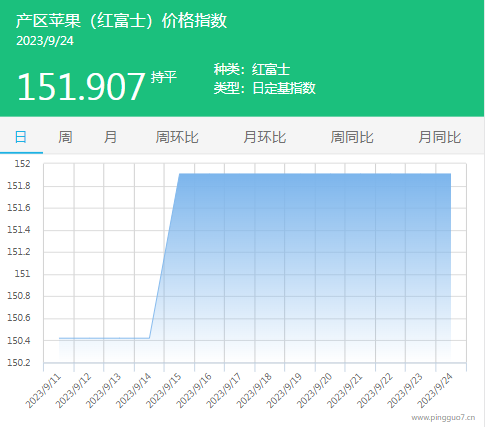Click the 2023/9/11 x-axis date label
The height and width of the screenshot is (427, 485).
click(44, 391)
